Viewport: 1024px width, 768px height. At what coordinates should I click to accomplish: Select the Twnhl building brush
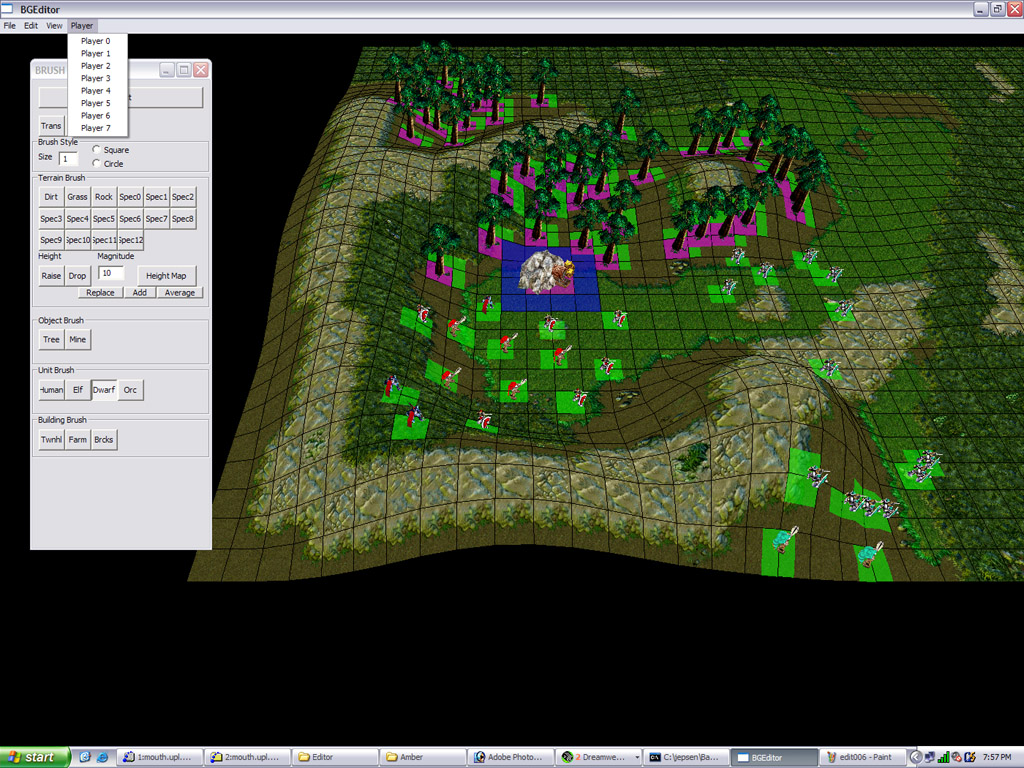(x=51, y=440)
